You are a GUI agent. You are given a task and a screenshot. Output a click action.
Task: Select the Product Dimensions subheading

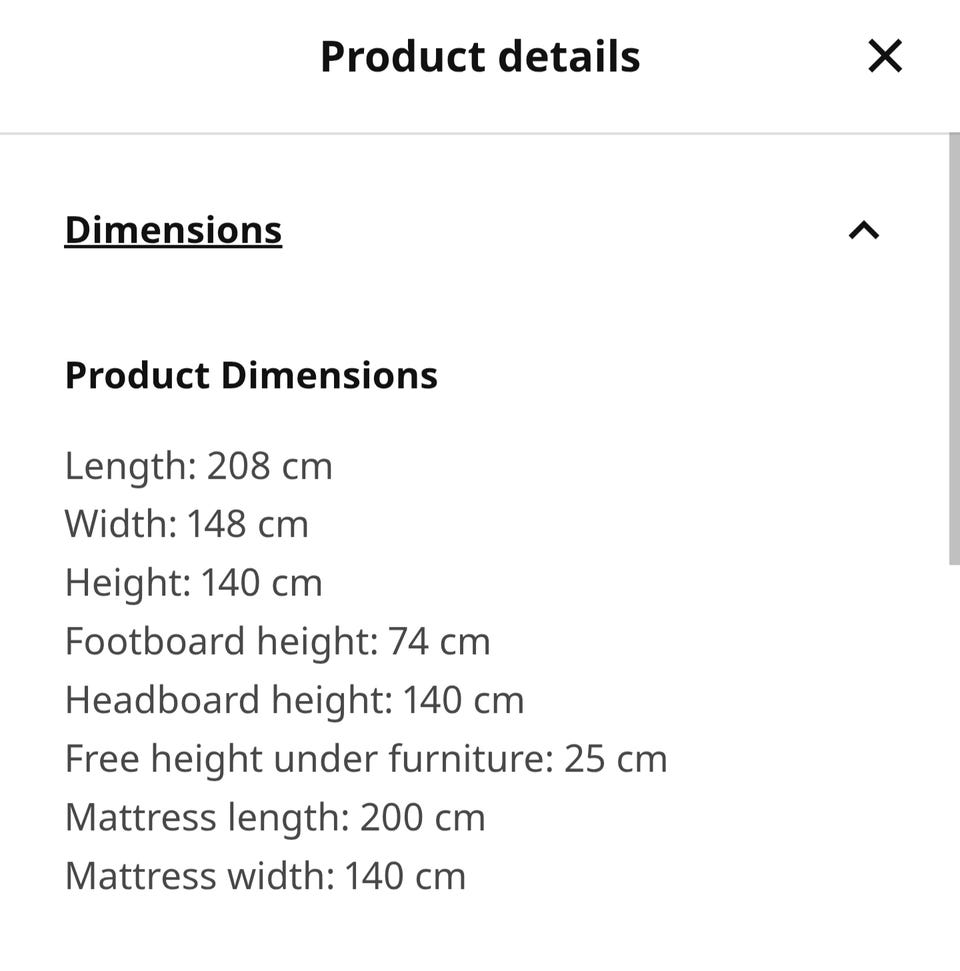coord(251,376)
